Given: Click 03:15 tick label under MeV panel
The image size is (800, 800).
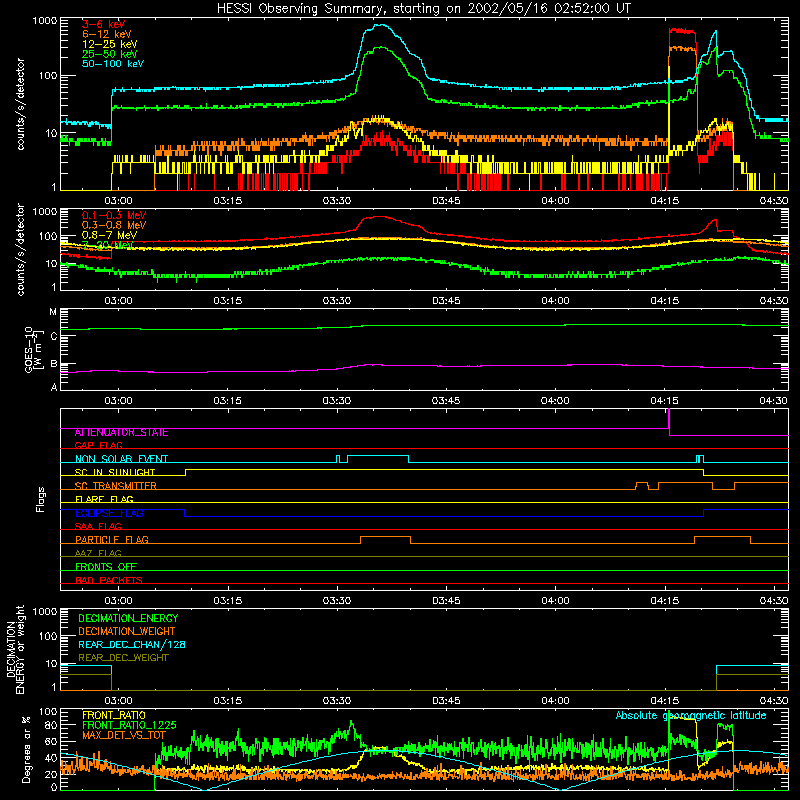Looking at the screenshot, I should (228, 301).
